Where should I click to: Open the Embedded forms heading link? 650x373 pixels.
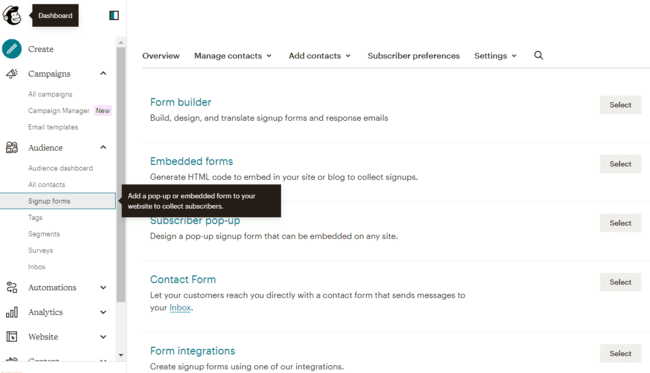192,161
